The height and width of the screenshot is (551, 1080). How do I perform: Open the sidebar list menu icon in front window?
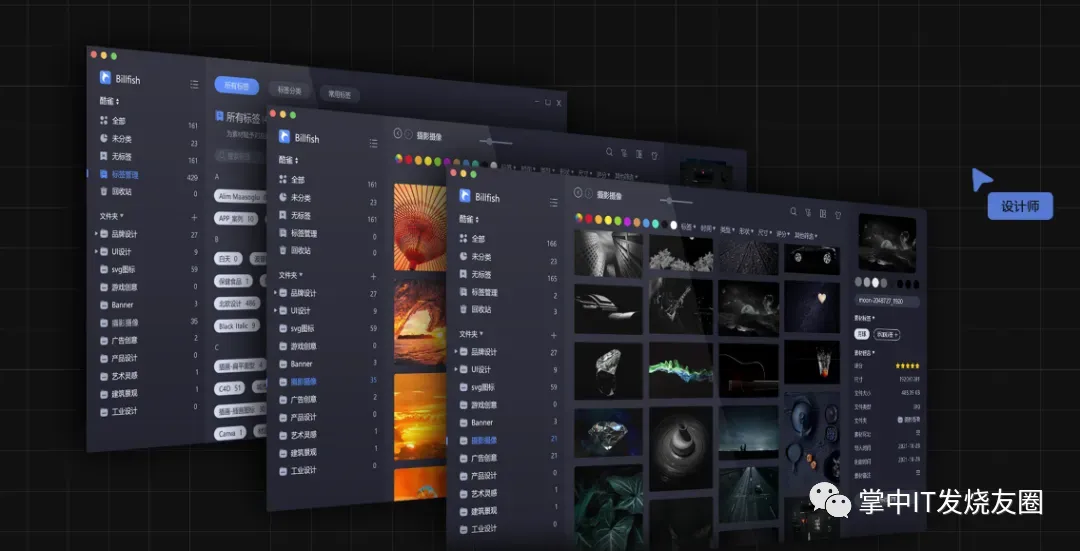[553, 202]
